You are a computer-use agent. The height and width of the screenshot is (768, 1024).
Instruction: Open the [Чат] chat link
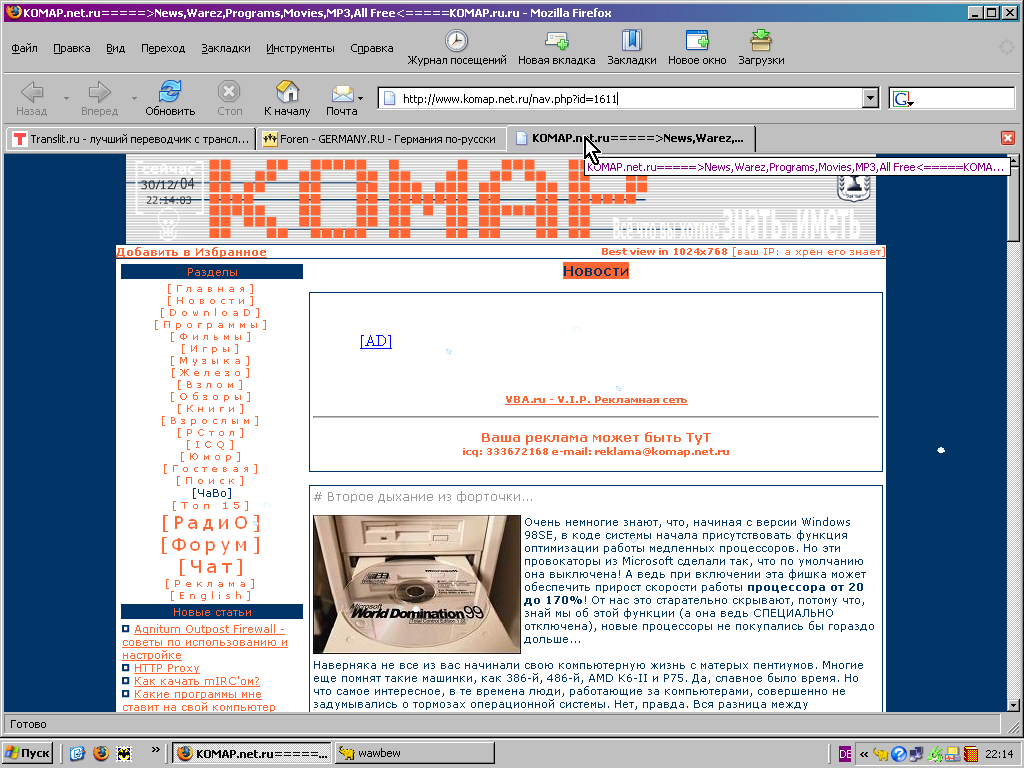pyautogui.click(x=211, y=567)
